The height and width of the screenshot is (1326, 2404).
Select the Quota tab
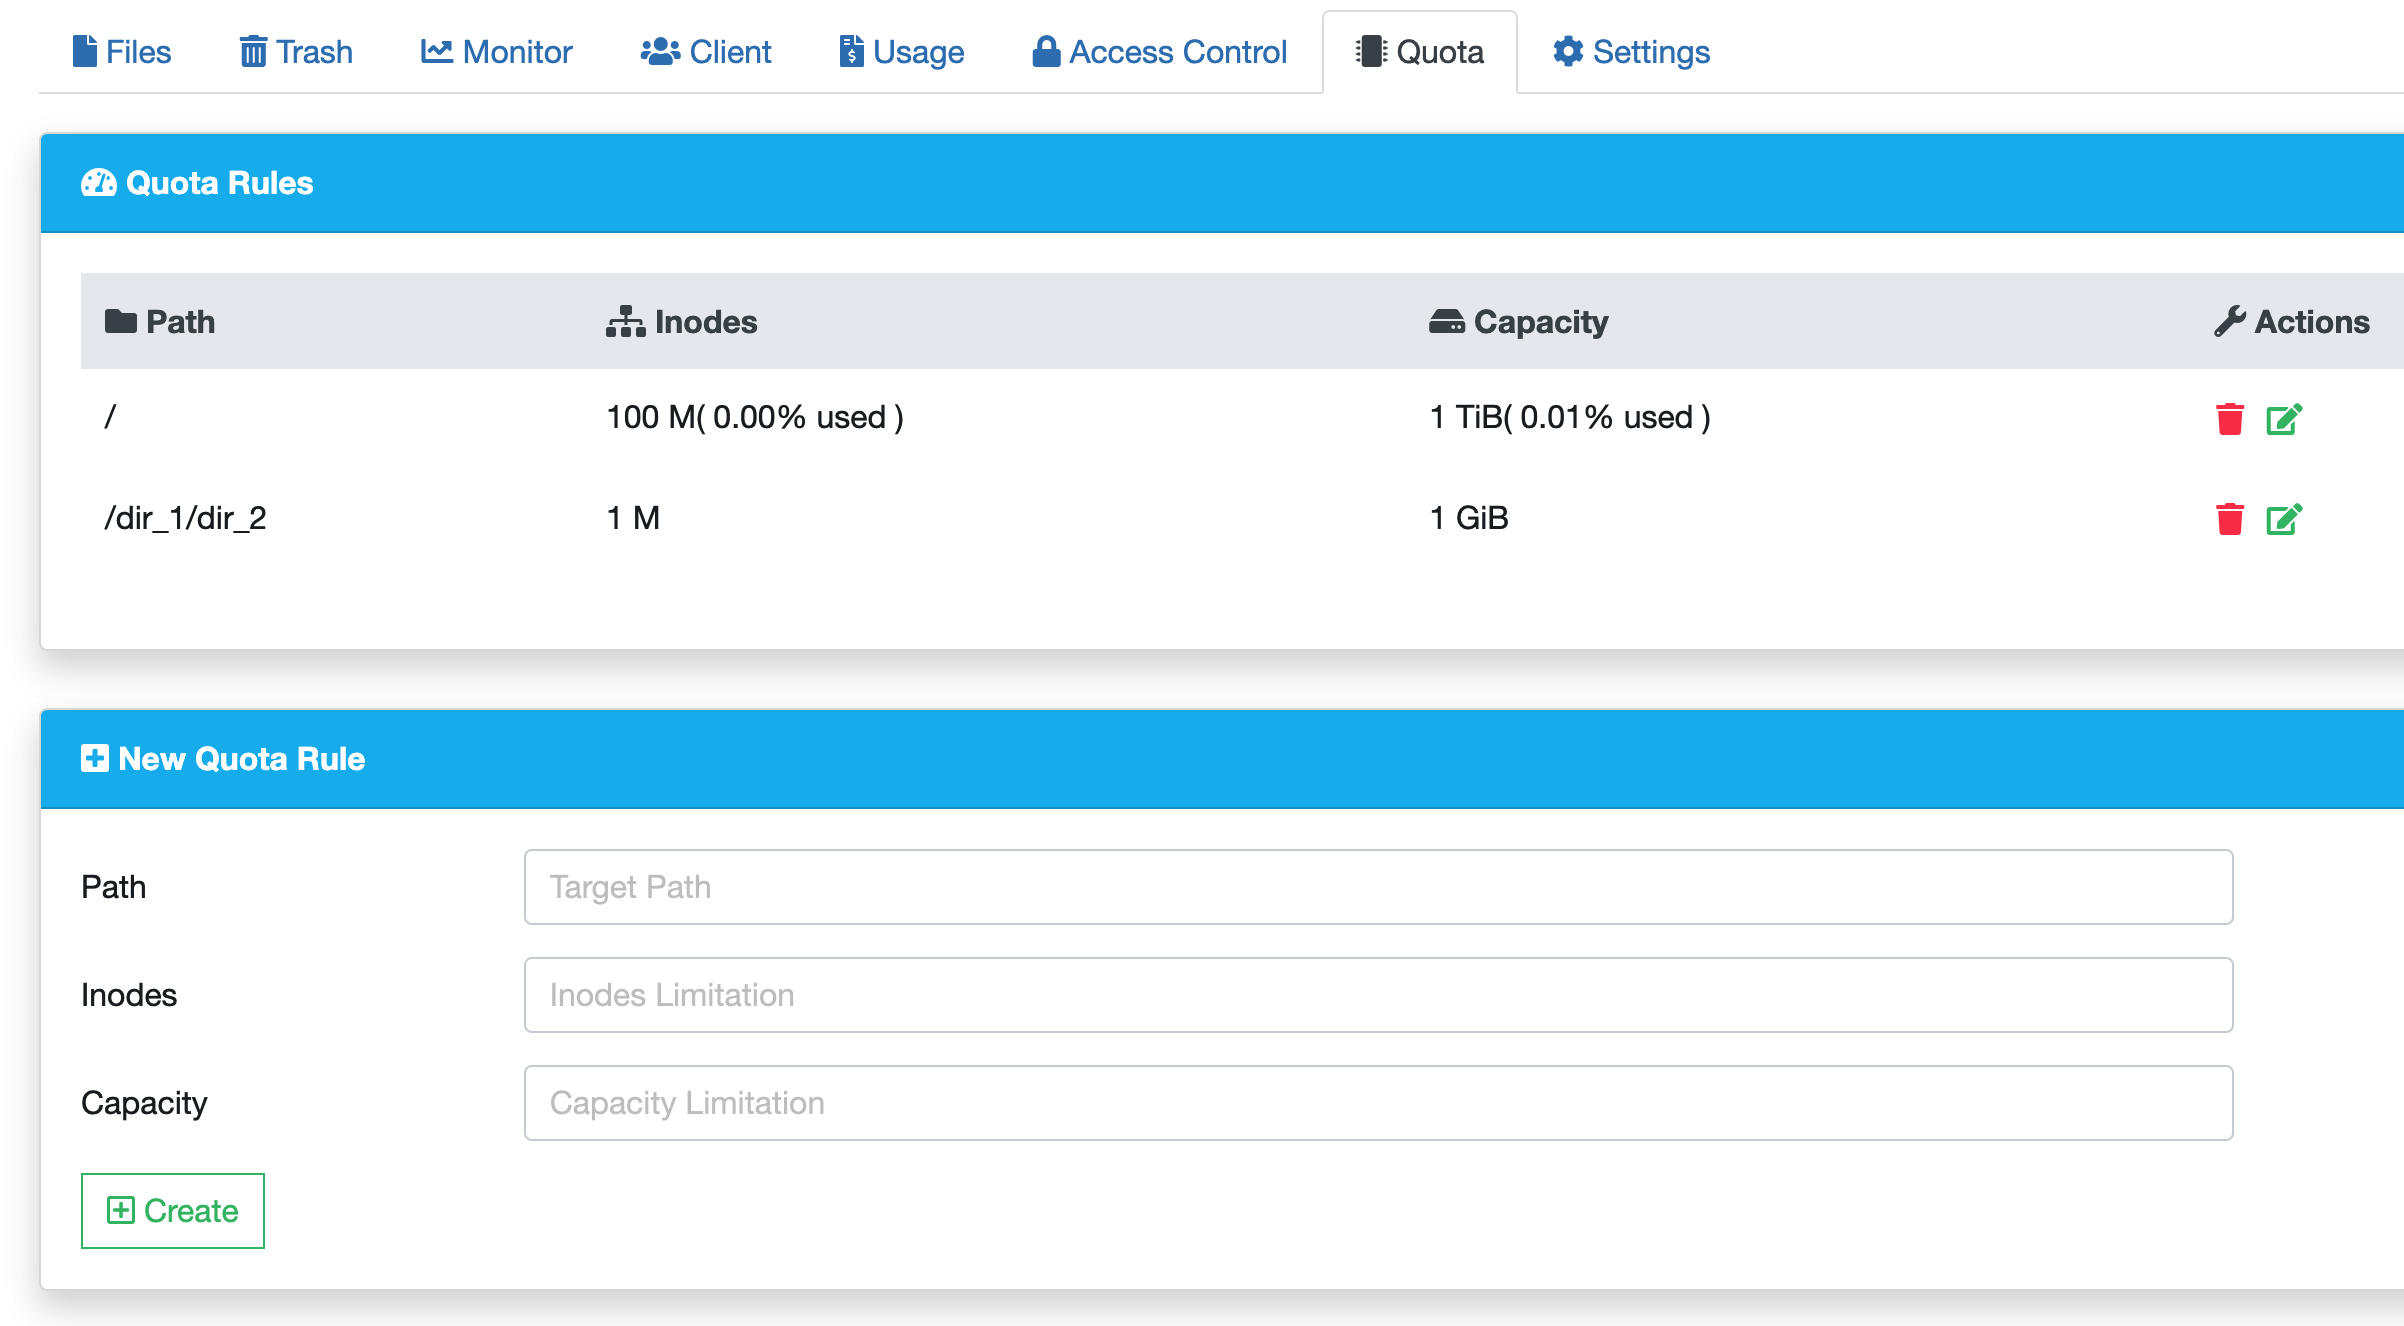point(1420,52)
